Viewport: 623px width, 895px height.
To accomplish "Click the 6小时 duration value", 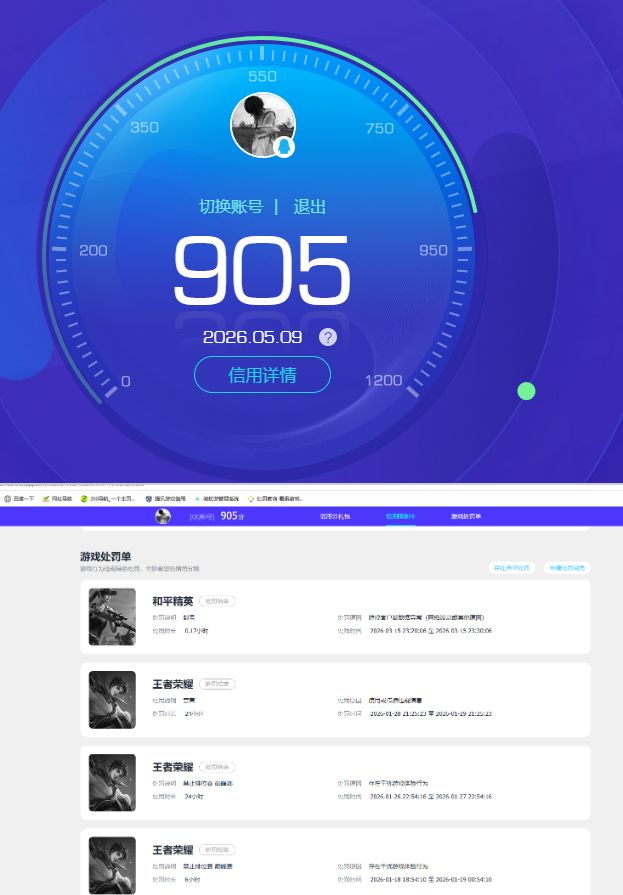I will point(192,880).
